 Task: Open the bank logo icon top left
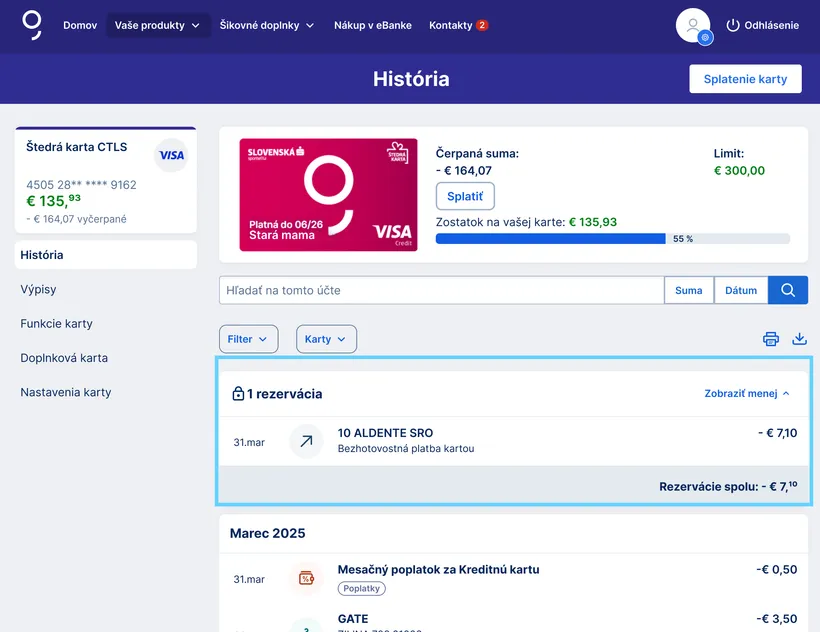click(29, 26)
